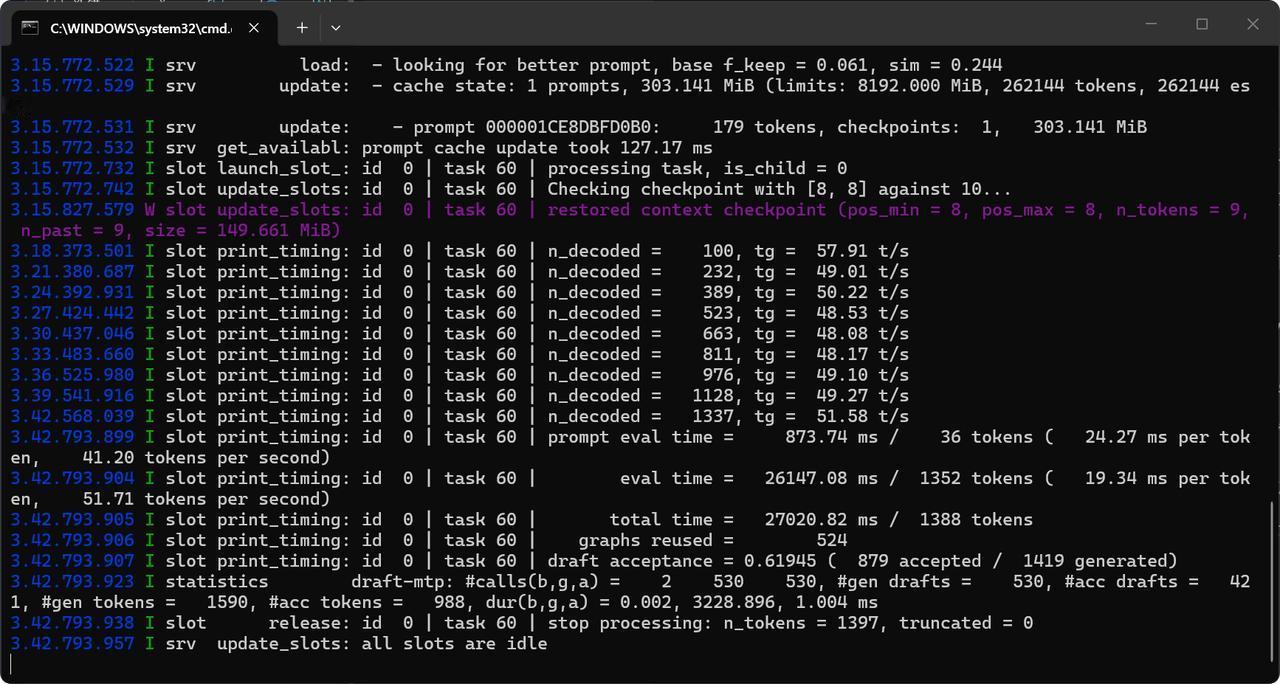This screenshot has width=1280, height=684.
Task: Click the 'prompt cache update took 127.17 ms' line
Action: click(361, 147)
